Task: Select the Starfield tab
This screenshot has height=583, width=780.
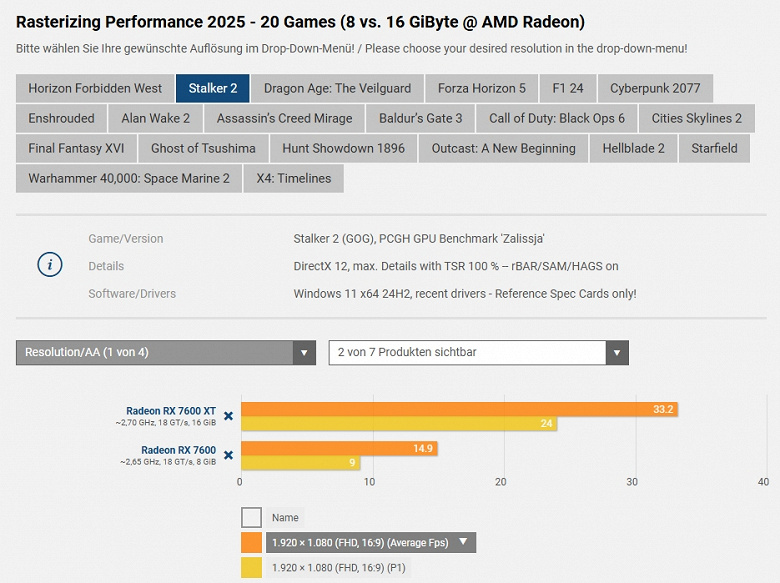Action: click(714, 148)
